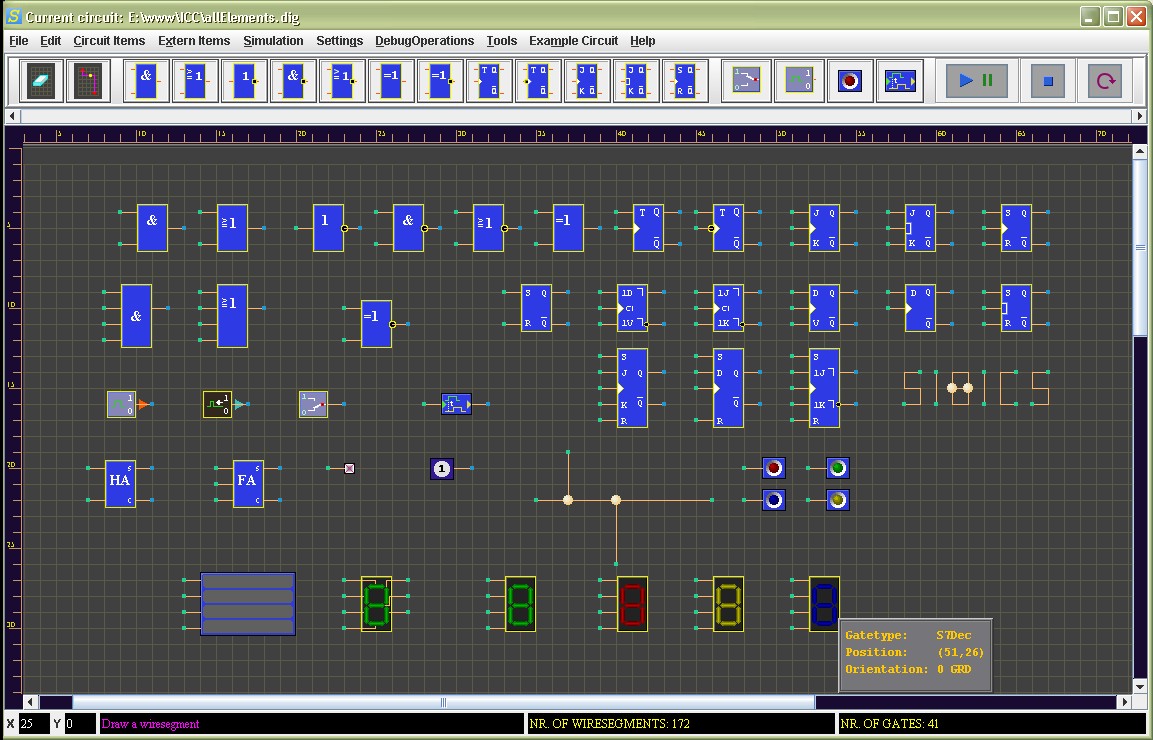
Task: Select the S J K R flip-flop on canvas
Action: (x=632, y=388)
